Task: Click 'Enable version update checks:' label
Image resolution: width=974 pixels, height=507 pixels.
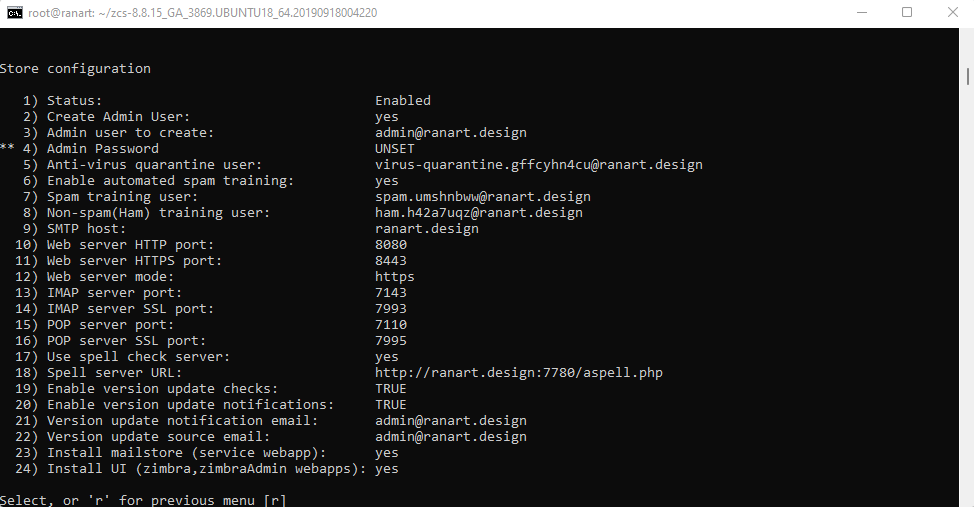Action: click(x=162, y=389)
